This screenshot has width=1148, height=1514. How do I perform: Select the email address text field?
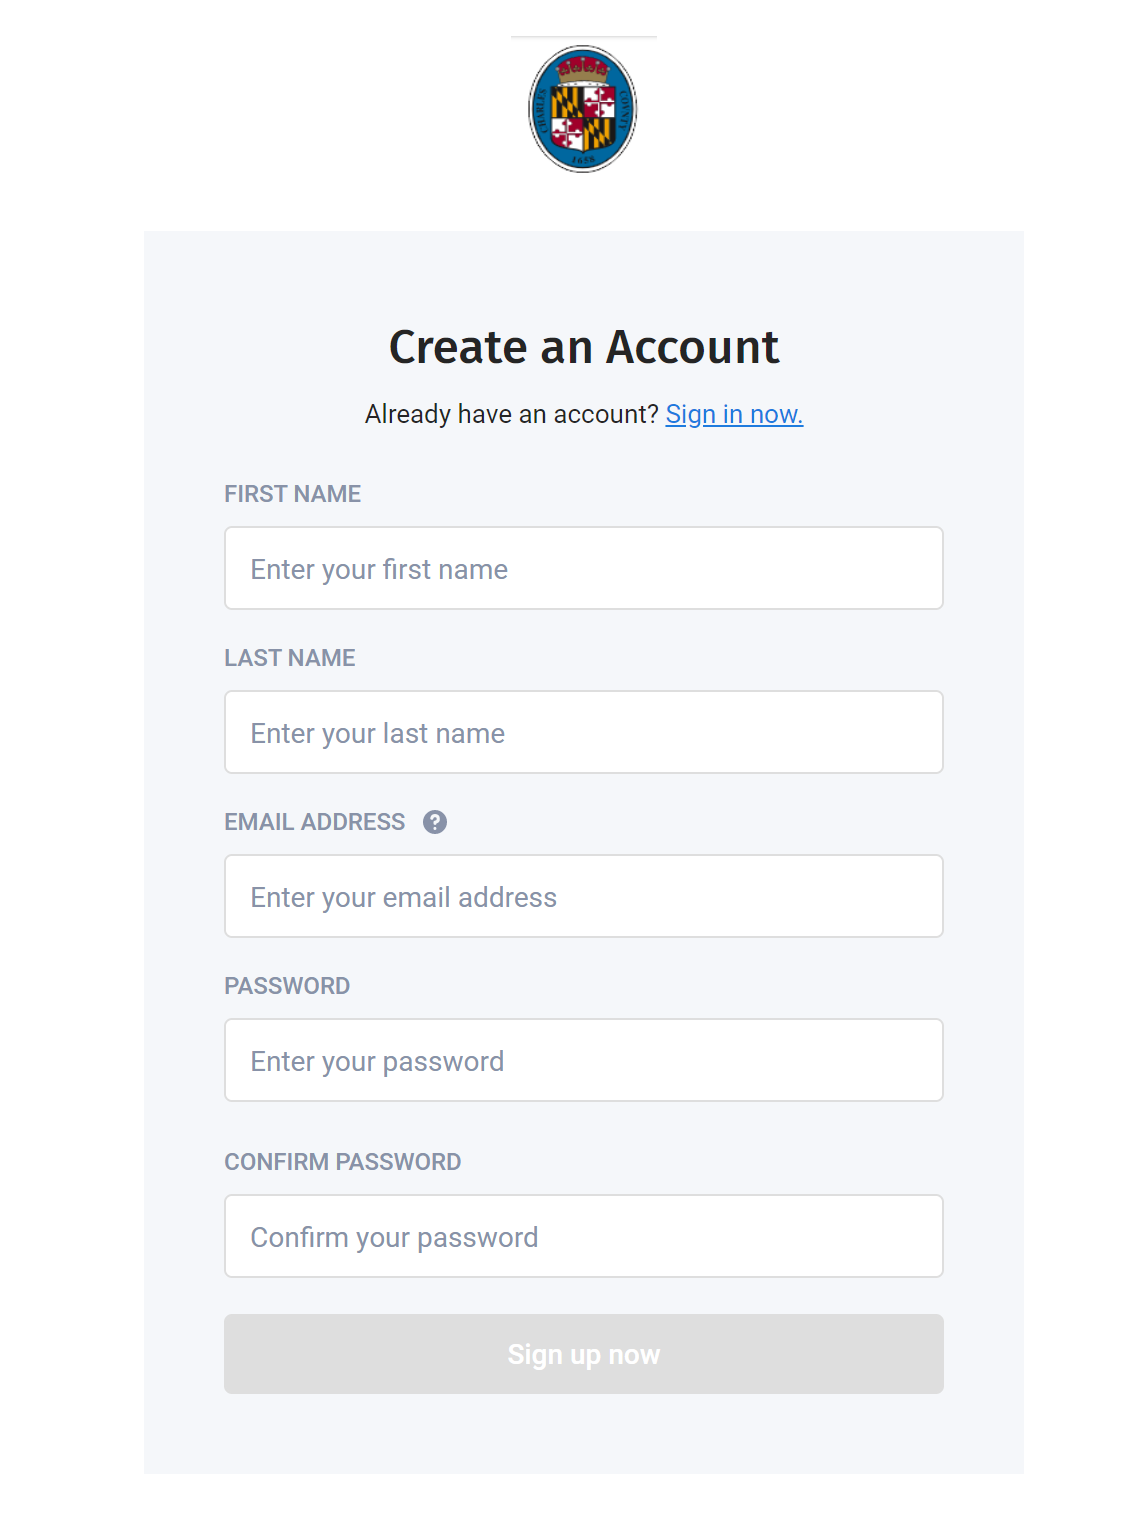coord(583,896)
